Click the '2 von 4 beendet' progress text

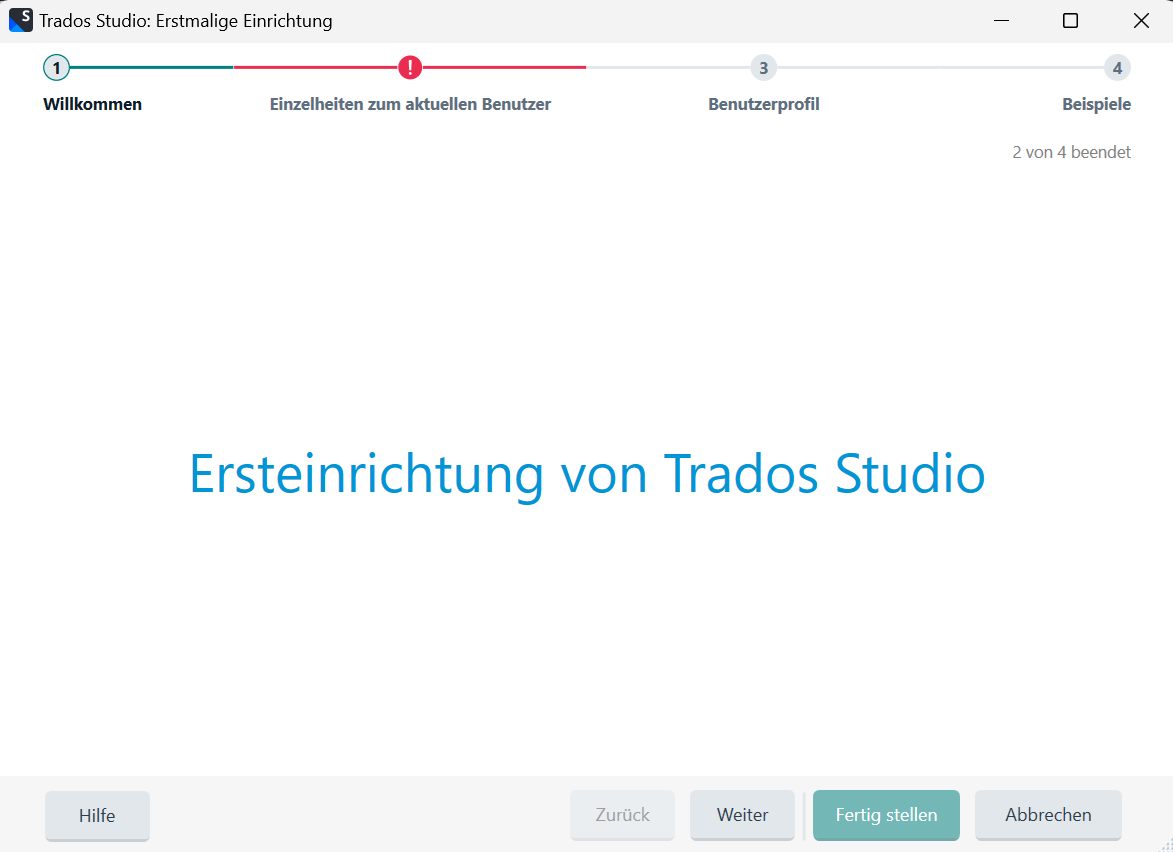pyautogui.click(x=1071, y=152)
